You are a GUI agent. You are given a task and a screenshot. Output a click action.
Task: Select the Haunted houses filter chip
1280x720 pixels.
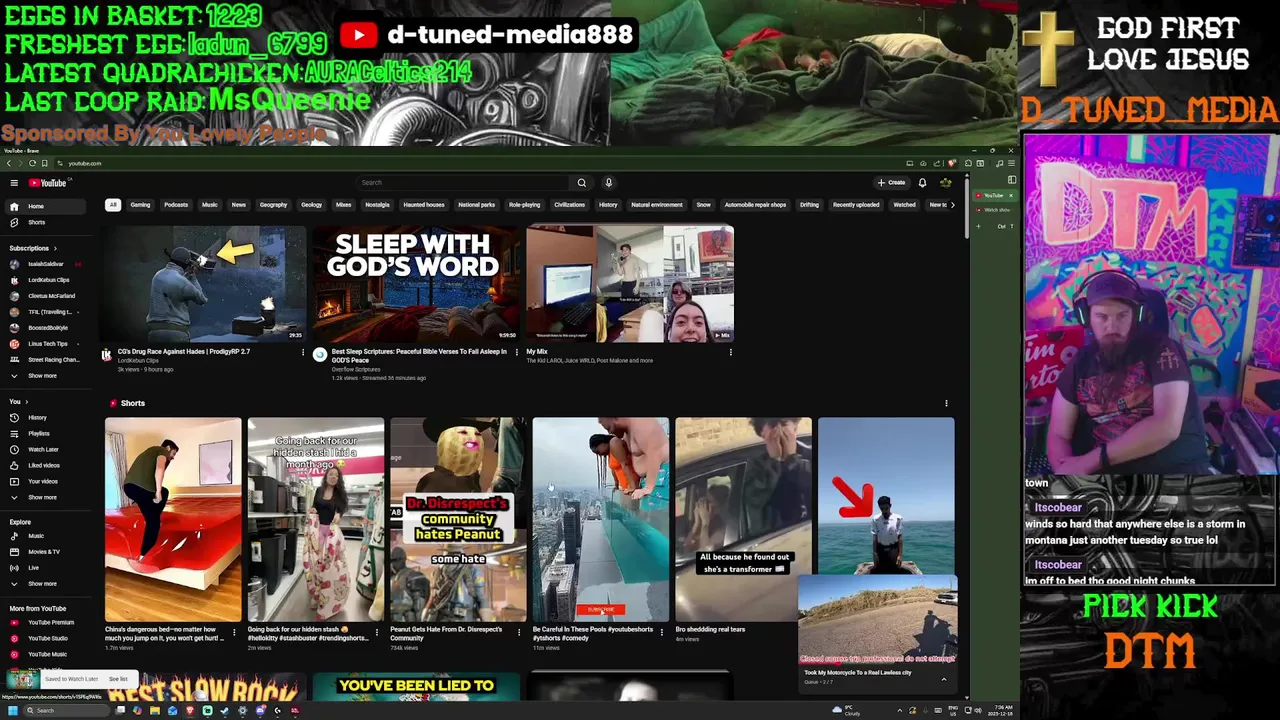pos(424,205)
